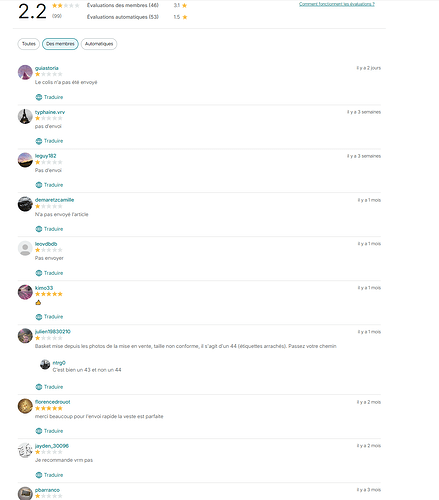Click ntrg0's small reply avatar
This screenshot has width=439, height=500.
pyautogui.click(x=45, y=364)
